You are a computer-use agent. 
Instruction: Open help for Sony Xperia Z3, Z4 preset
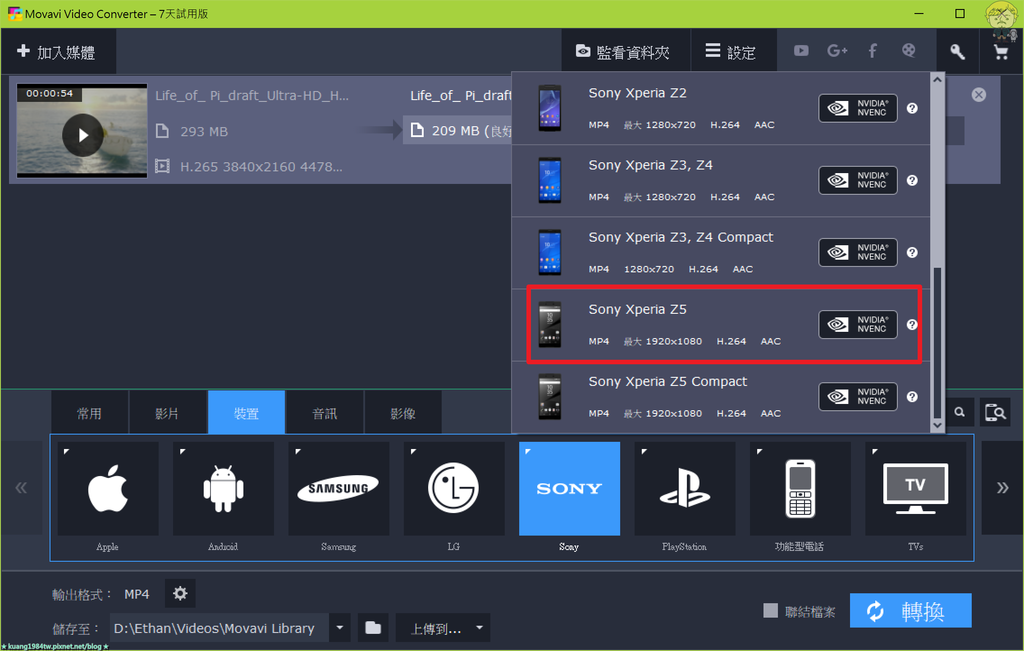pos(912,180)
